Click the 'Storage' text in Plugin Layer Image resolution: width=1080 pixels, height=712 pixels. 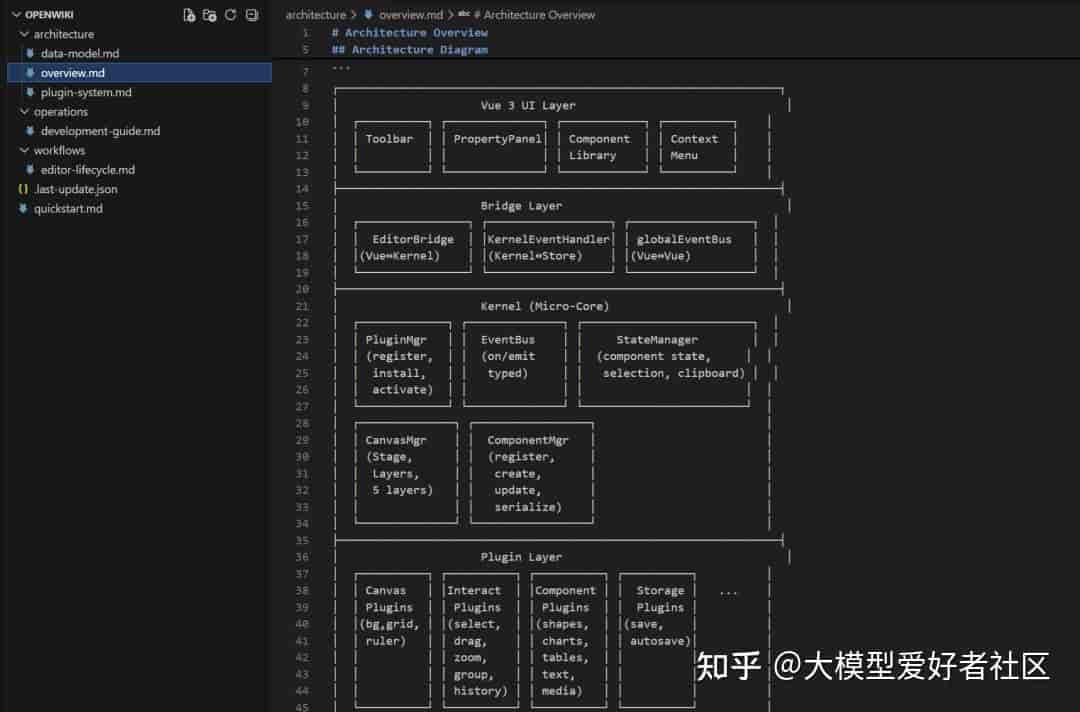(x=660, y=590)
